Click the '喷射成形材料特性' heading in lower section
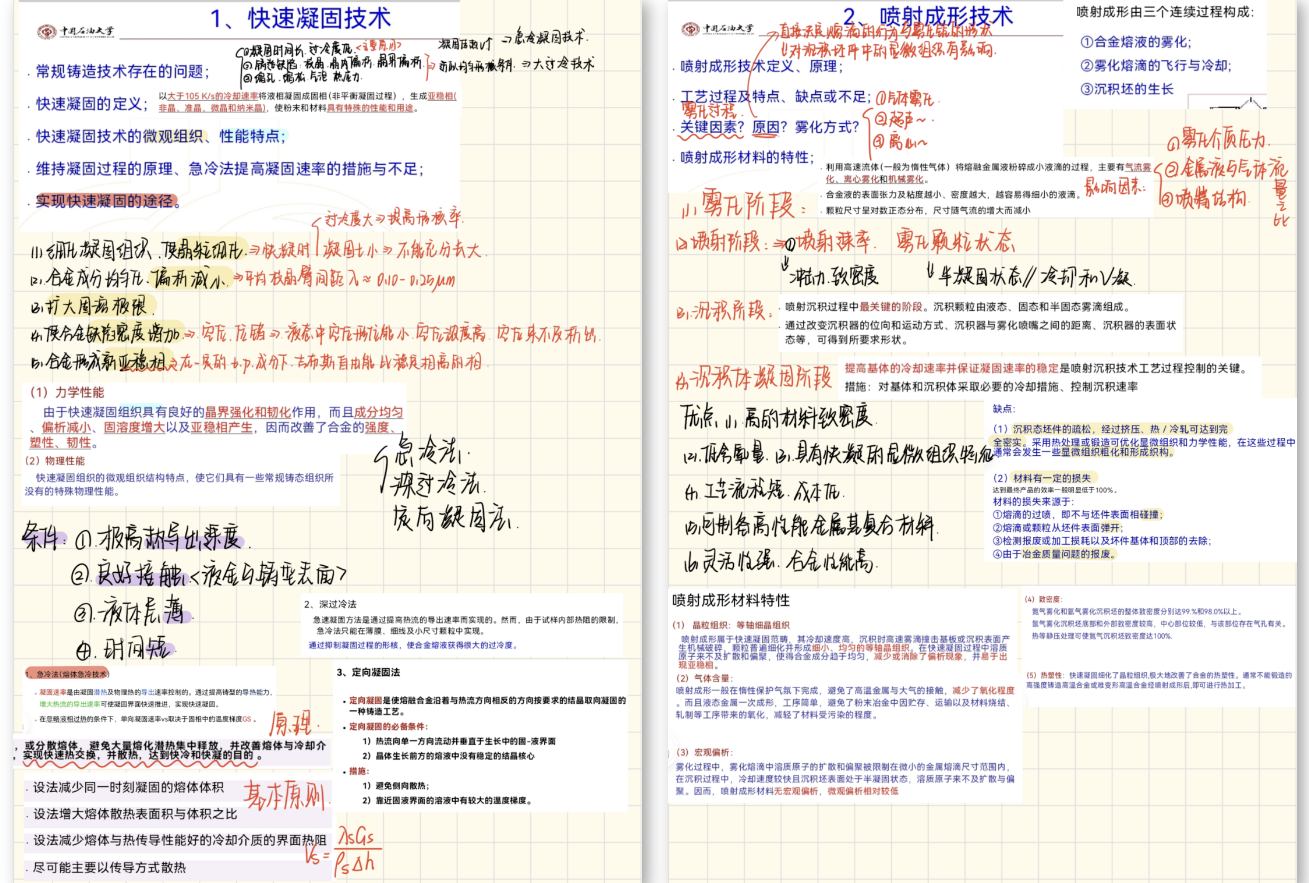Image resolution: width=1309 pixels, height=883 pixels. click(x=731, y=601)
